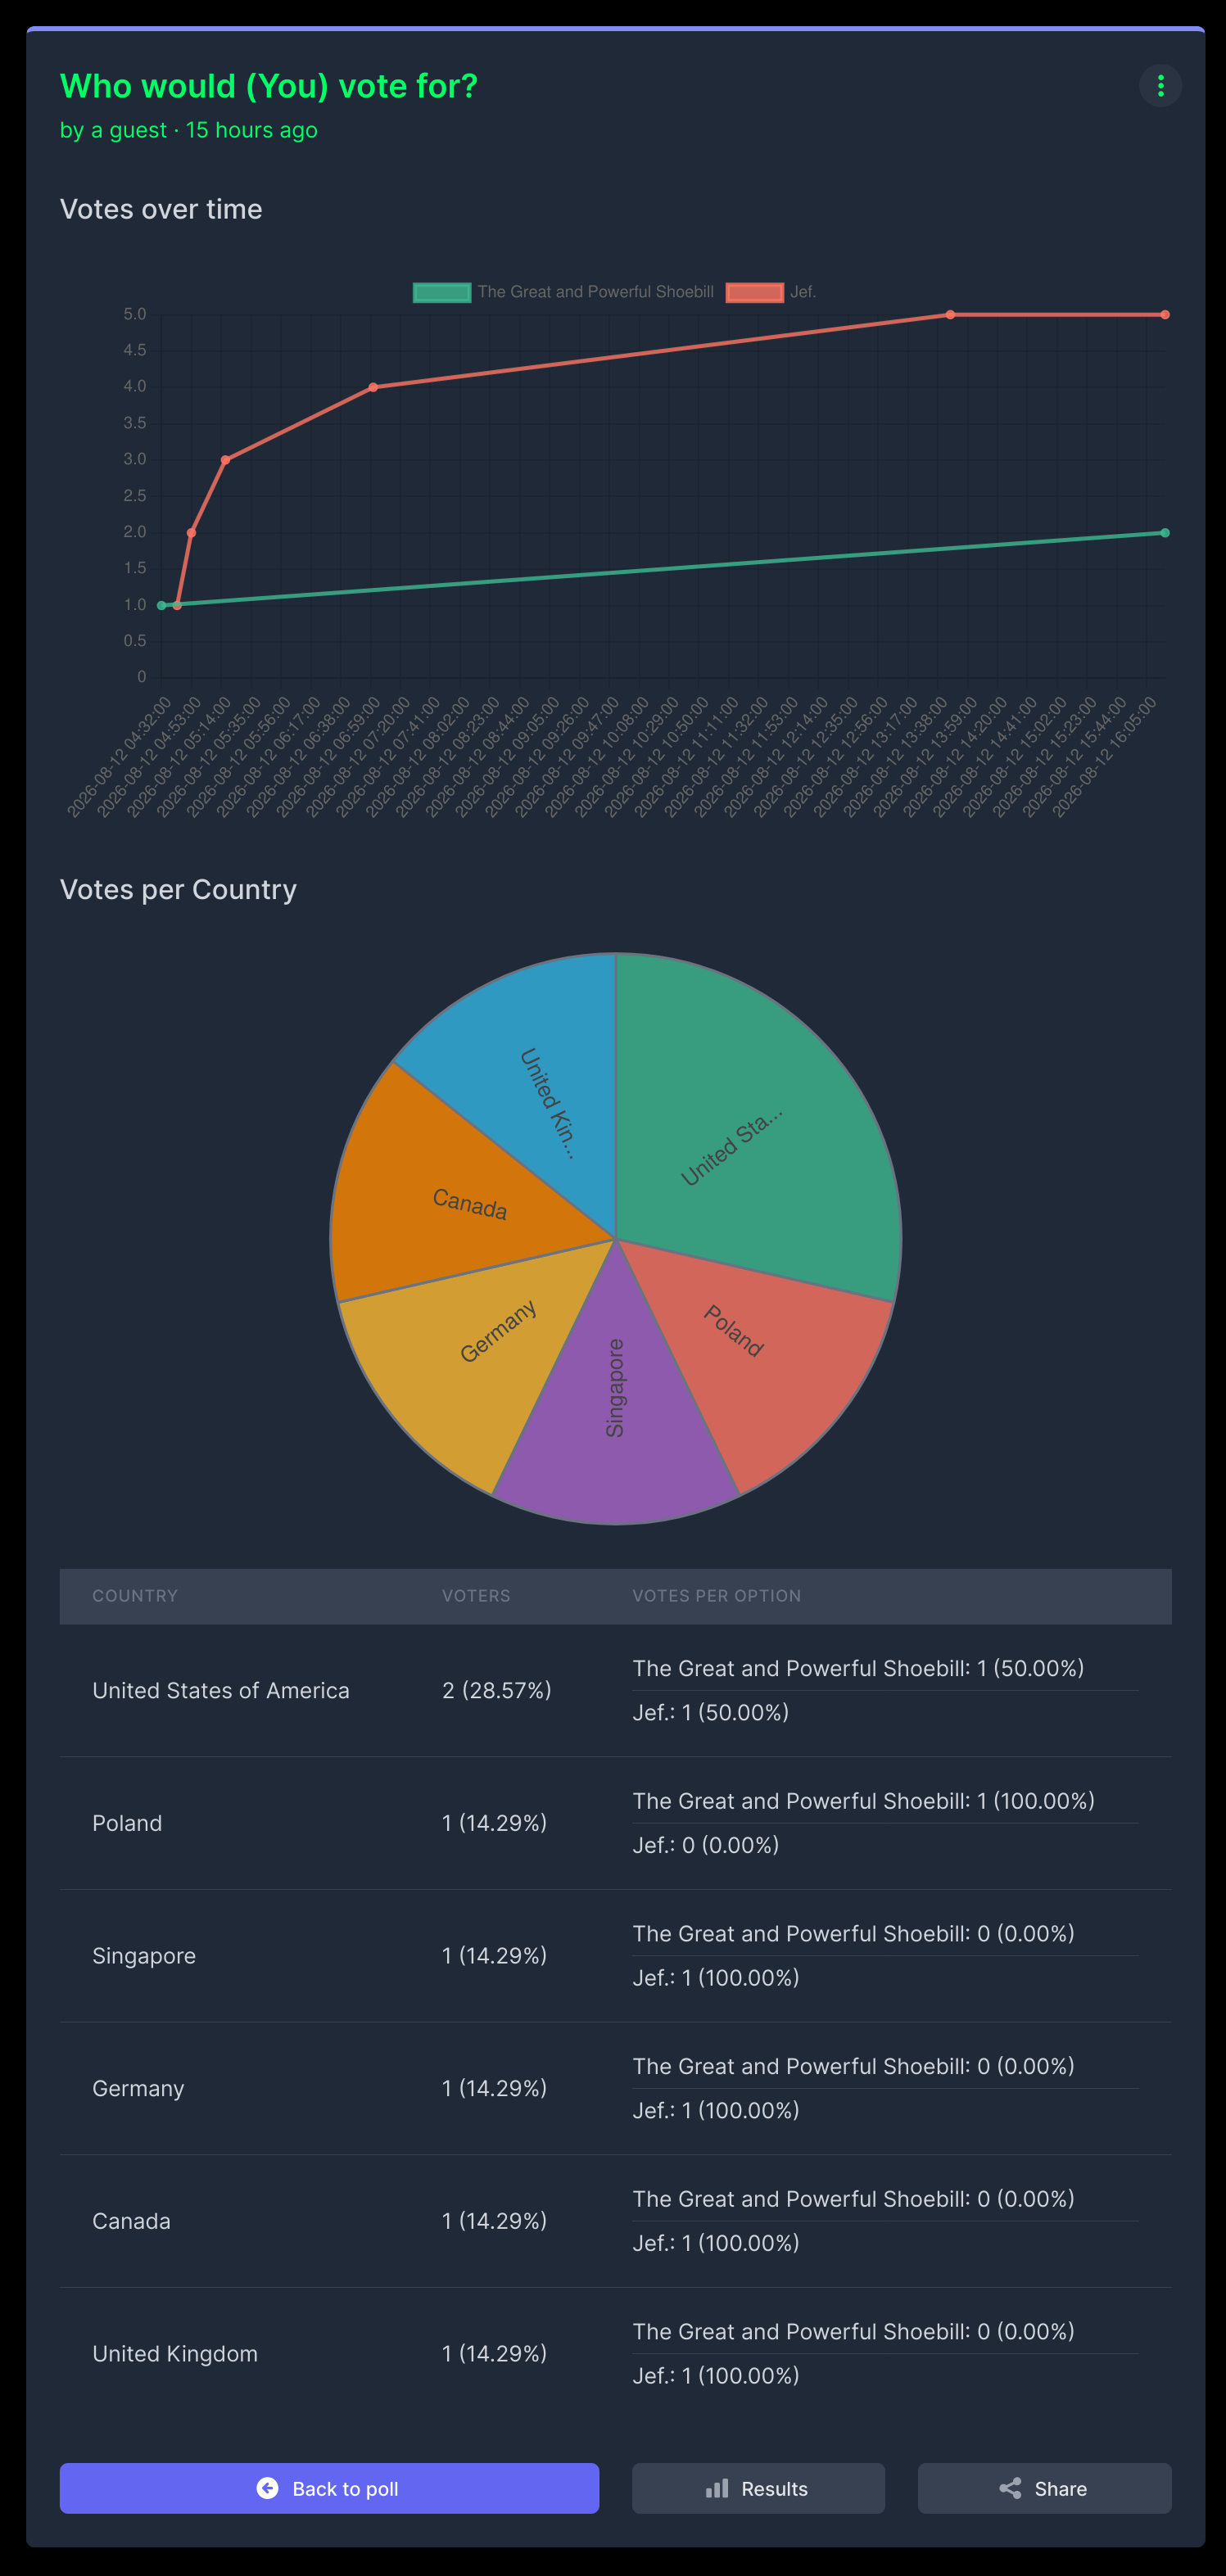Click the green Shoebill legend color box

(x=442, y=292)
